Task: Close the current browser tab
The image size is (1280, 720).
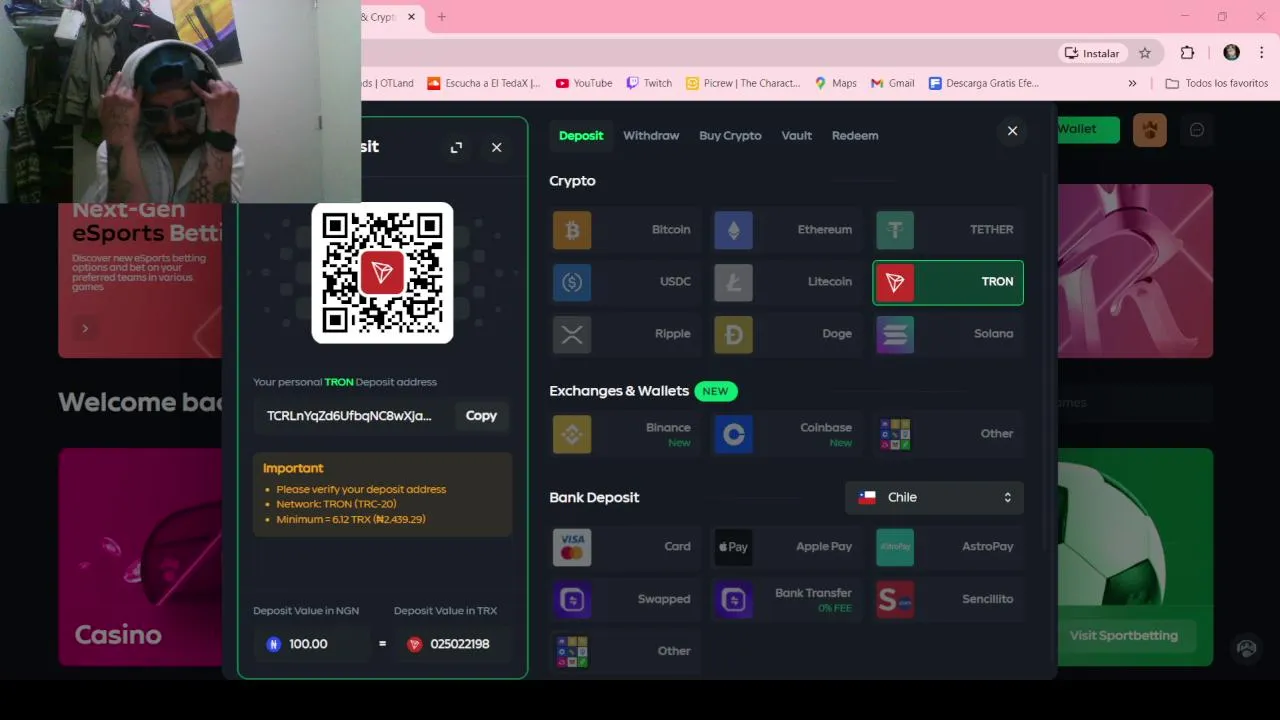Action: click(x=411, y=17)
